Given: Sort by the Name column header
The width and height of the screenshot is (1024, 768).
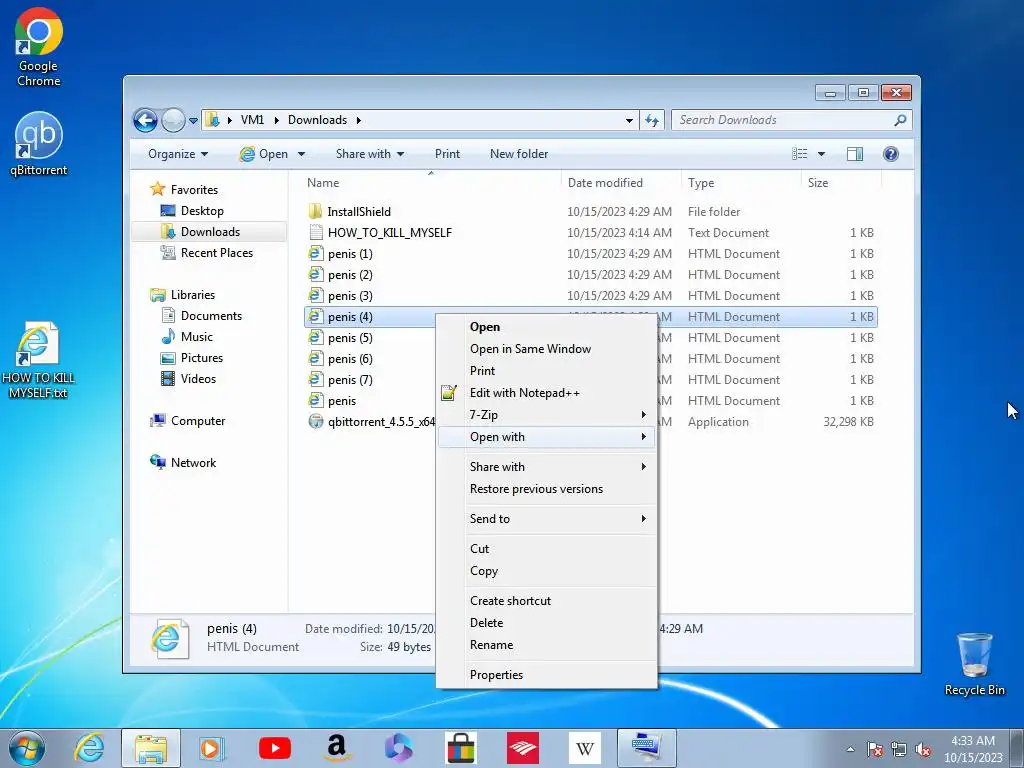Looking at the screenshot, I should (x=430, y=183).
